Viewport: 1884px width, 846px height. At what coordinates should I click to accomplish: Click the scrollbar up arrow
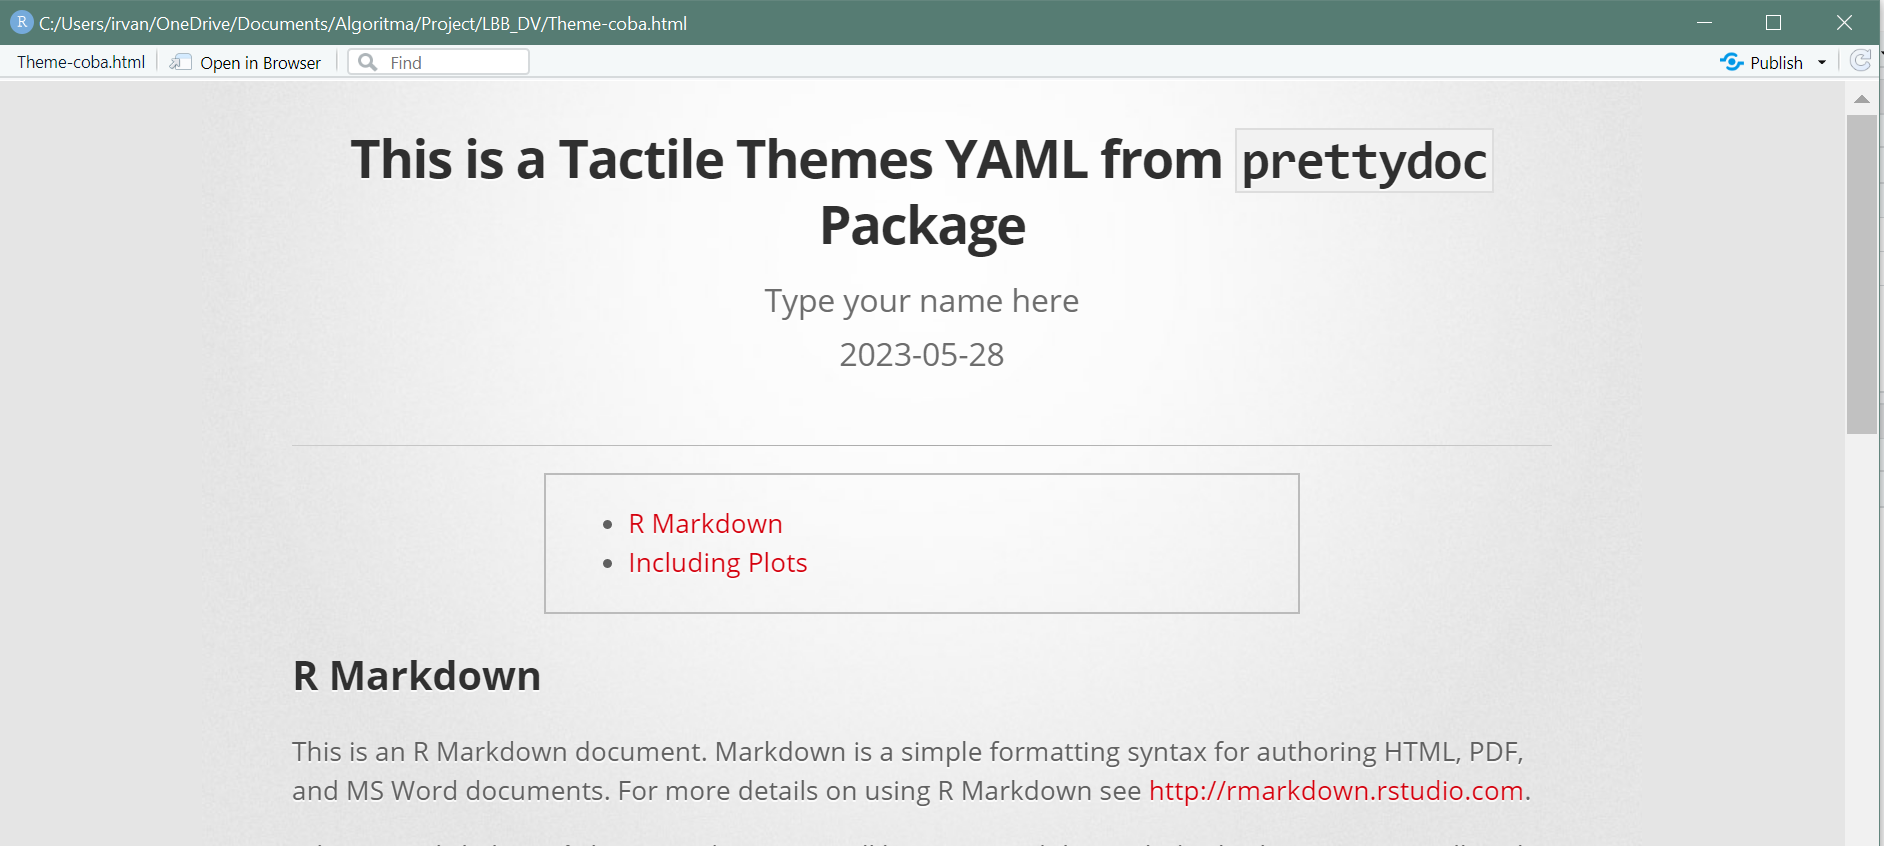pos(1861,99)
